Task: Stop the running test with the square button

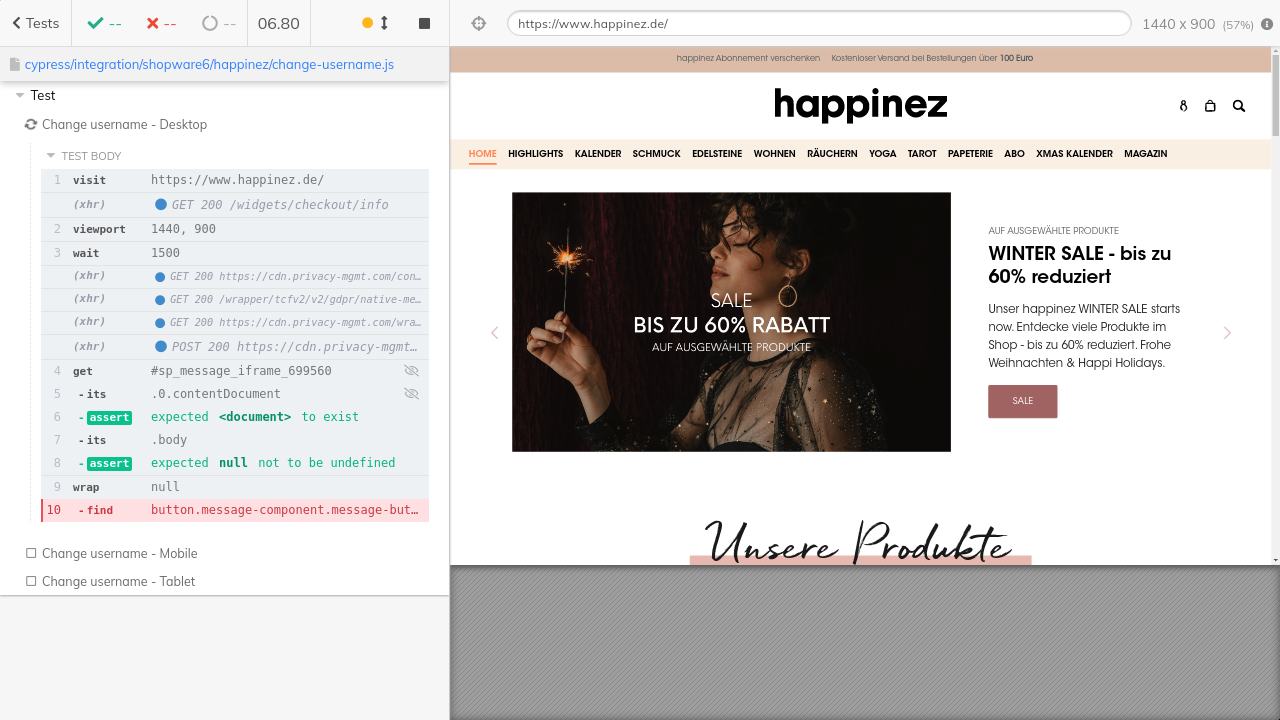Action: (424, 23)
